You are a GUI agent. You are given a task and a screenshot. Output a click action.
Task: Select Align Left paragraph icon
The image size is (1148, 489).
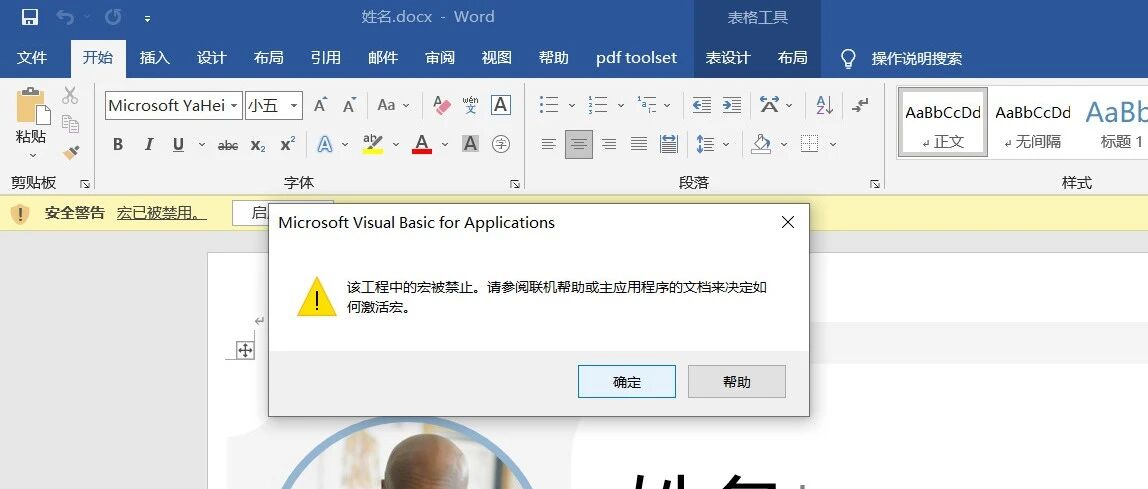click(548, 144)
